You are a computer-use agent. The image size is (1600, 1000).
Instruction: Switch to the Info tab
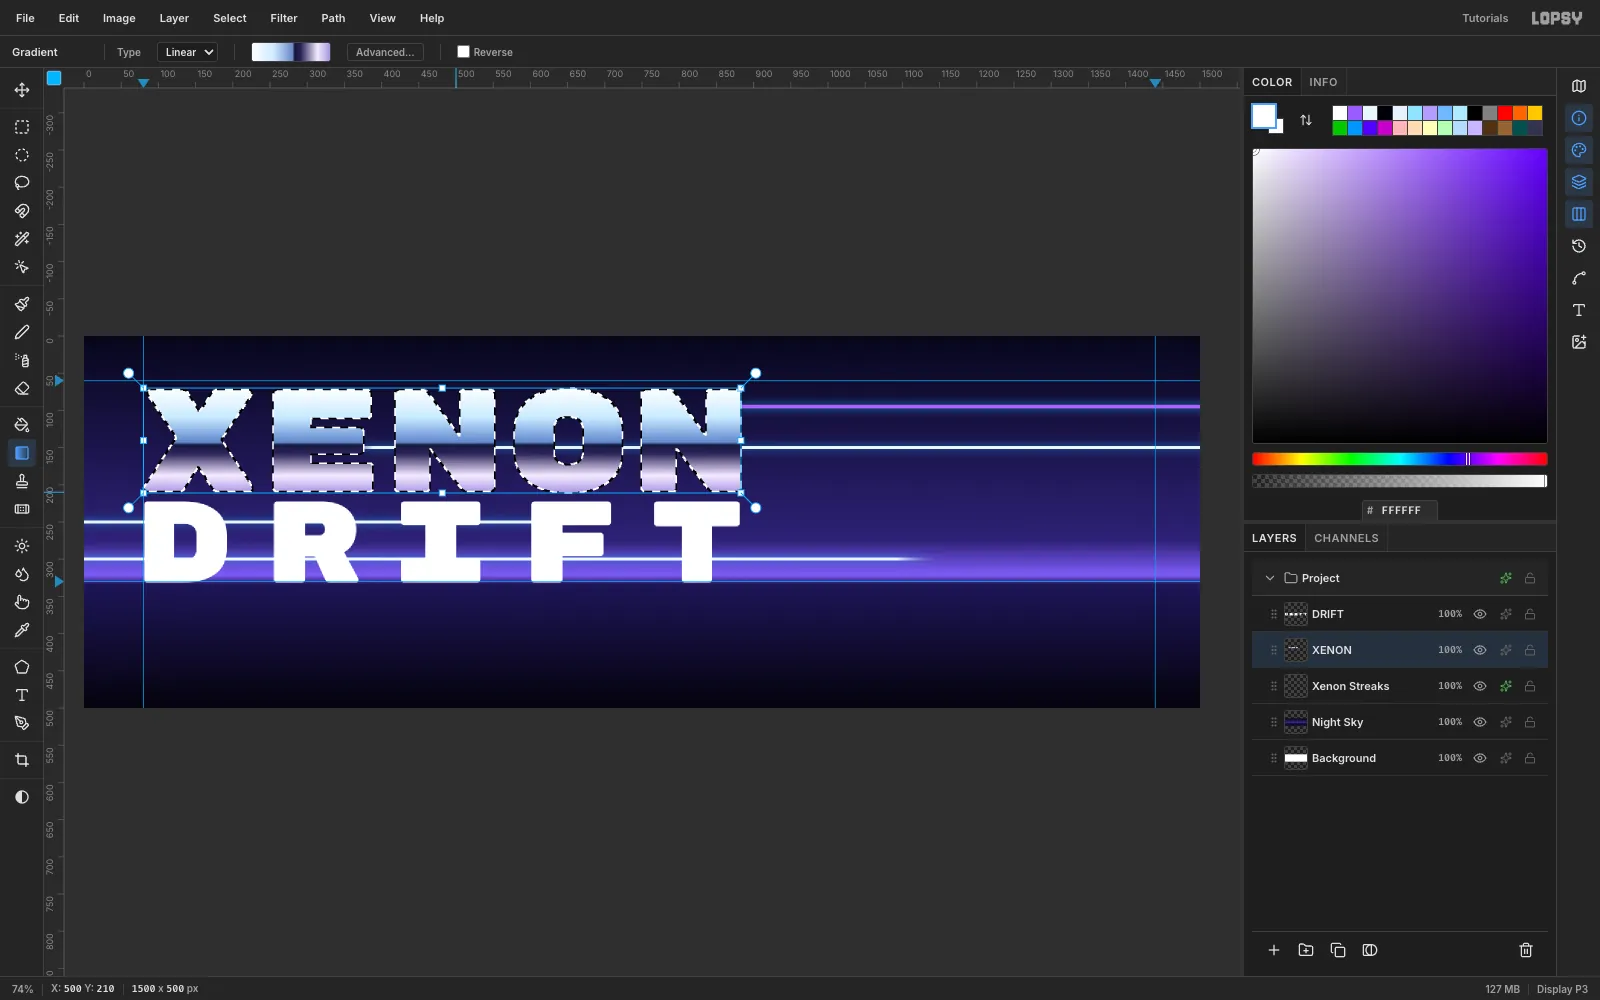[1323, 82]
